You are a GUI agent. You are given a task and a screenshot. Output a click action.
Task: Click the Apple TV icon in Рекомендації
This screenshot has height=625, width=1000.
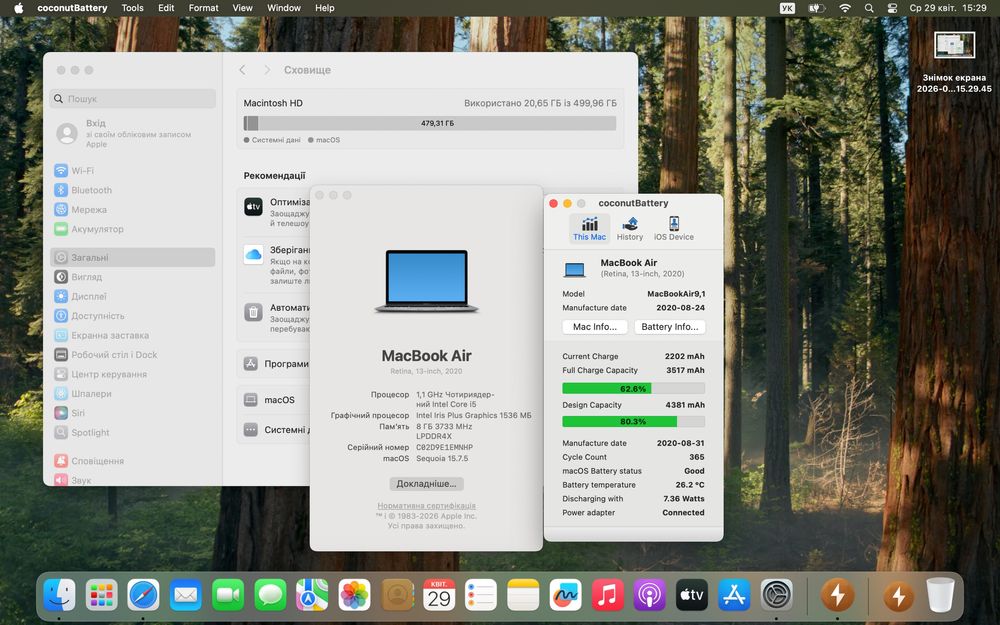point(253,207)
